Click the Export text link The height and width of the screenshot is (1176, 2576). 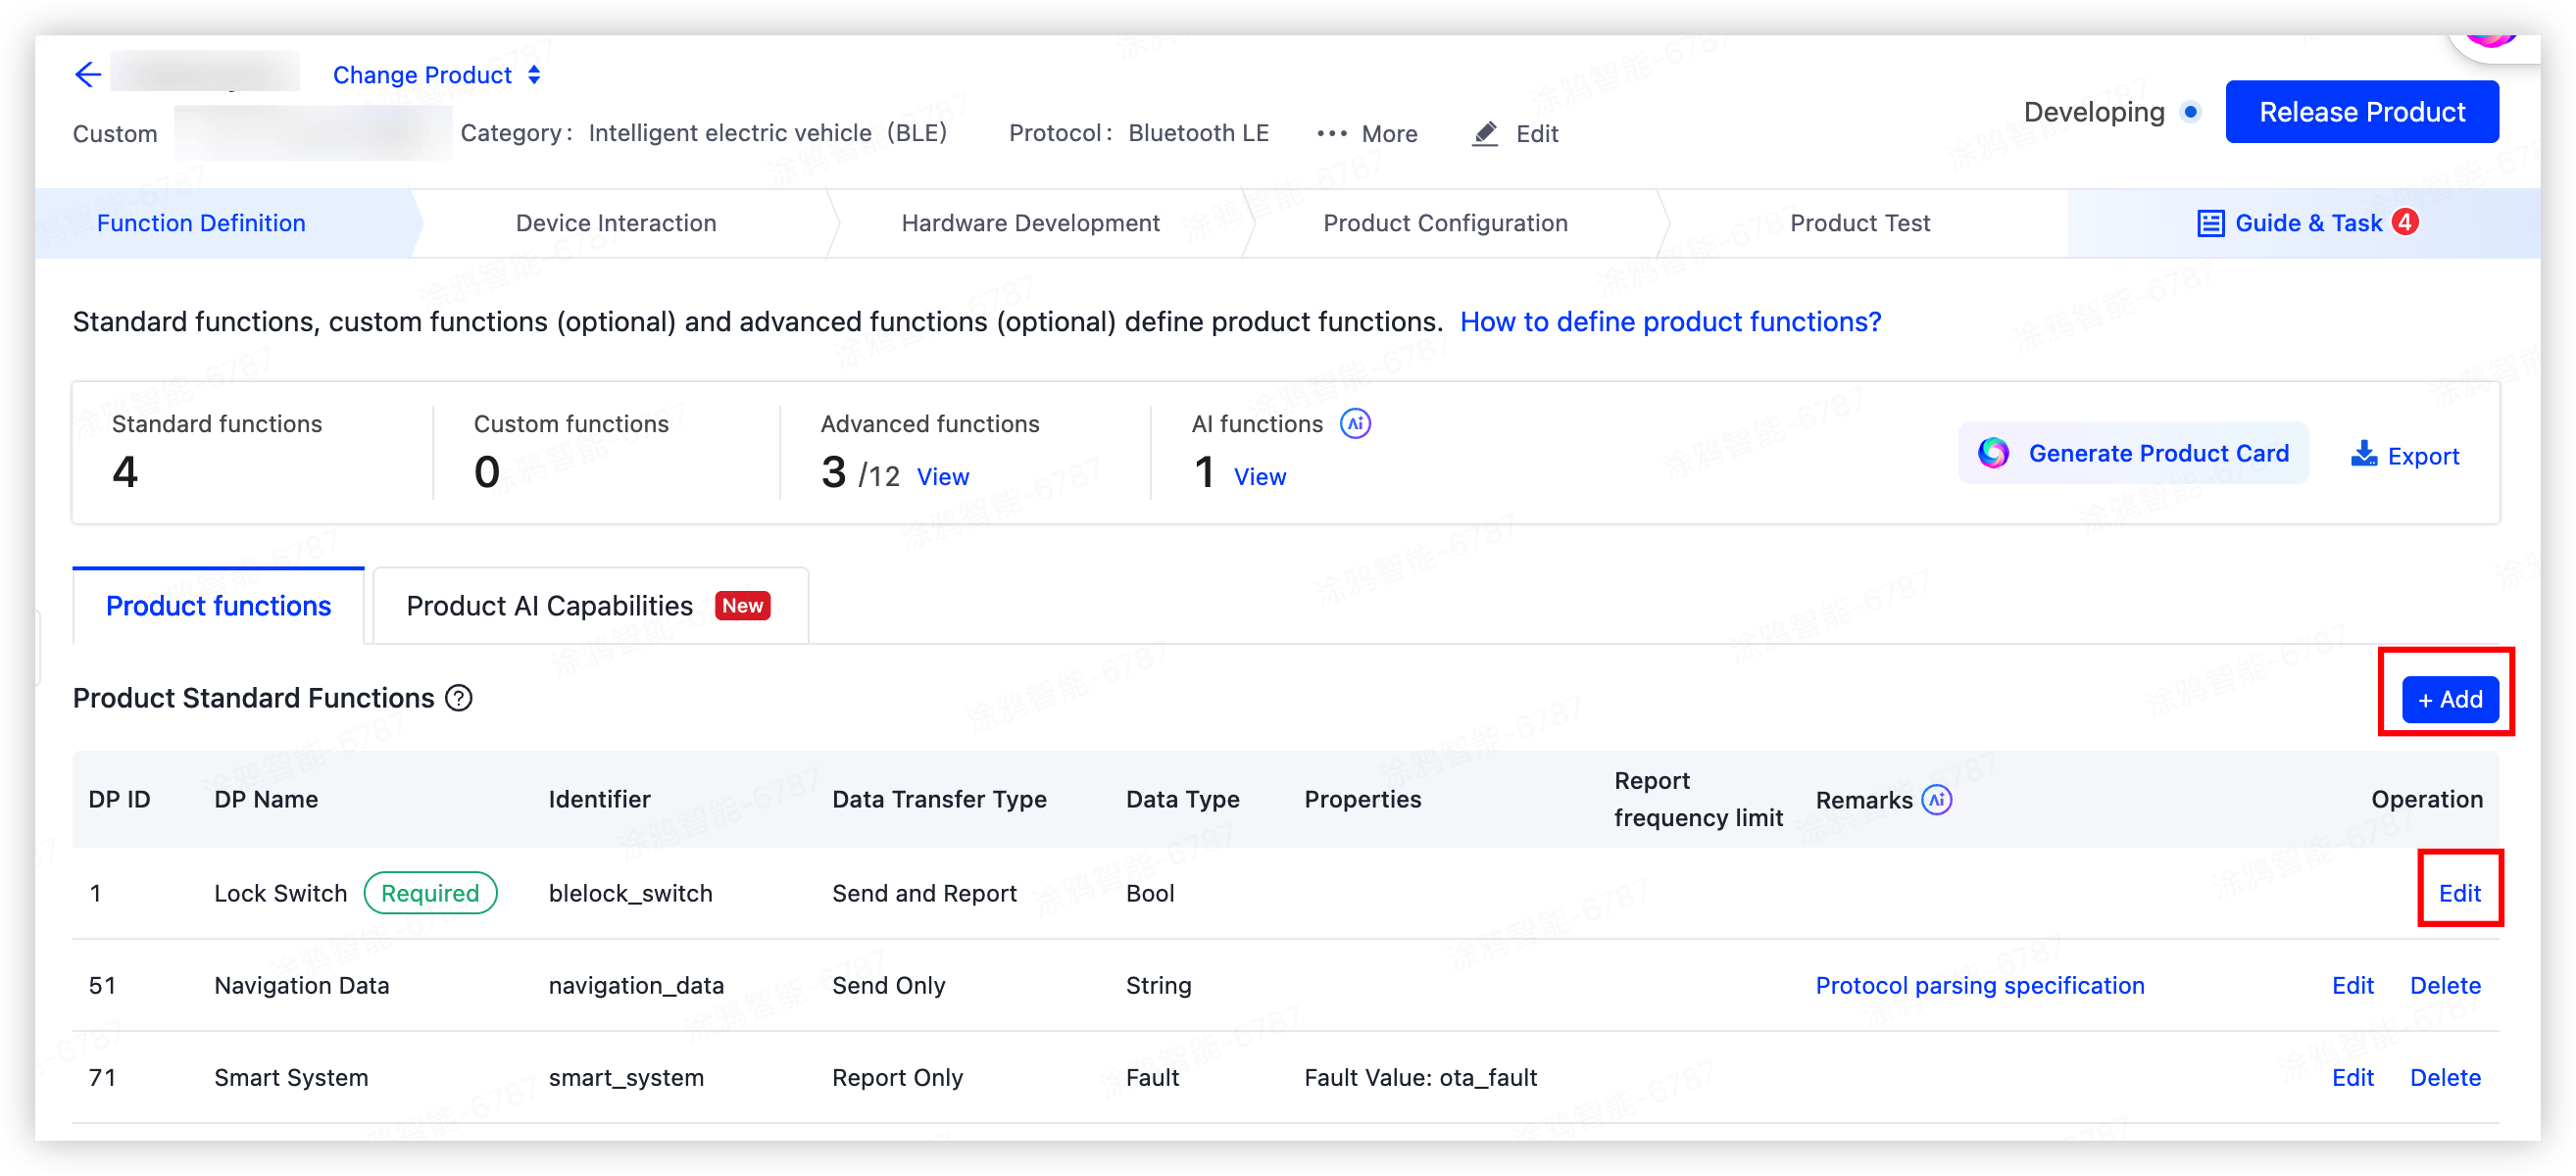2422,456
